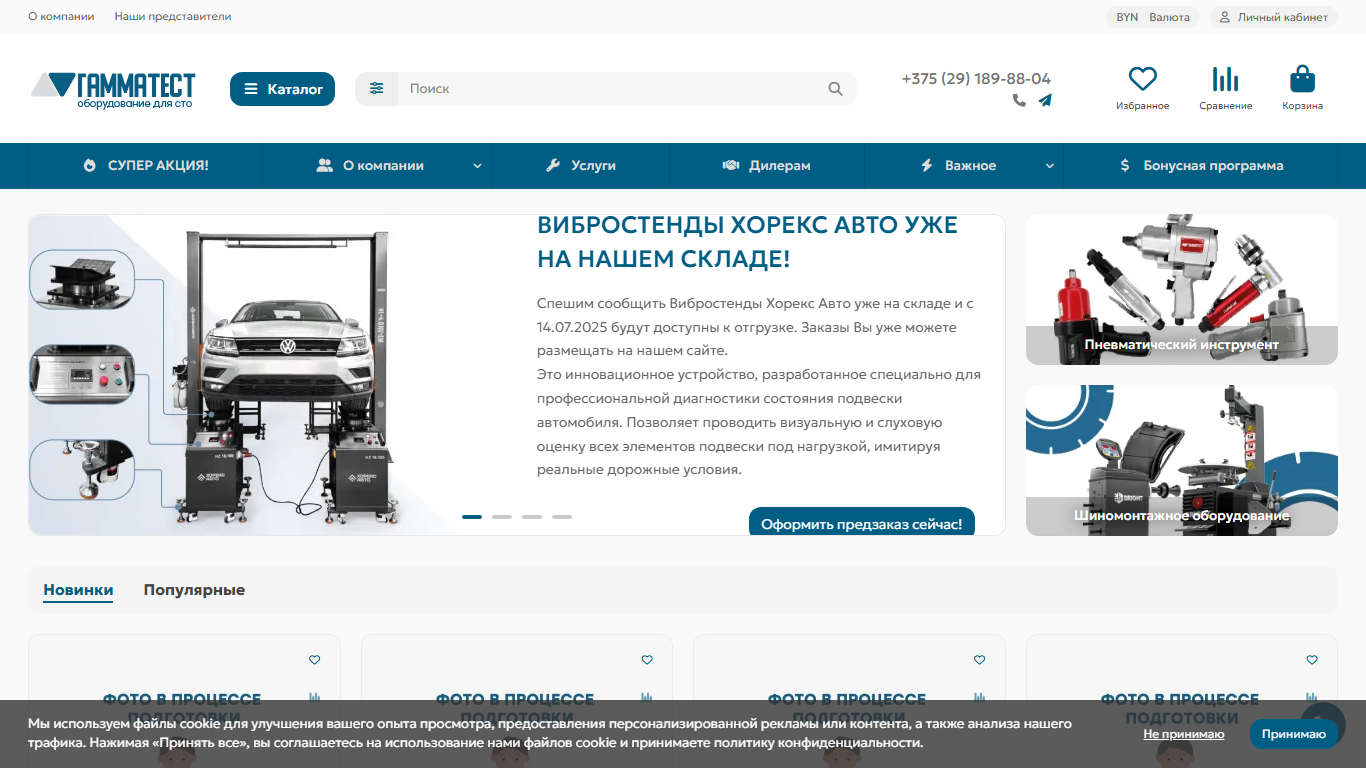This screenshot has width=1366, height=768.
Task: Expand the О компании menu chevron
Action: pos(477,166)
